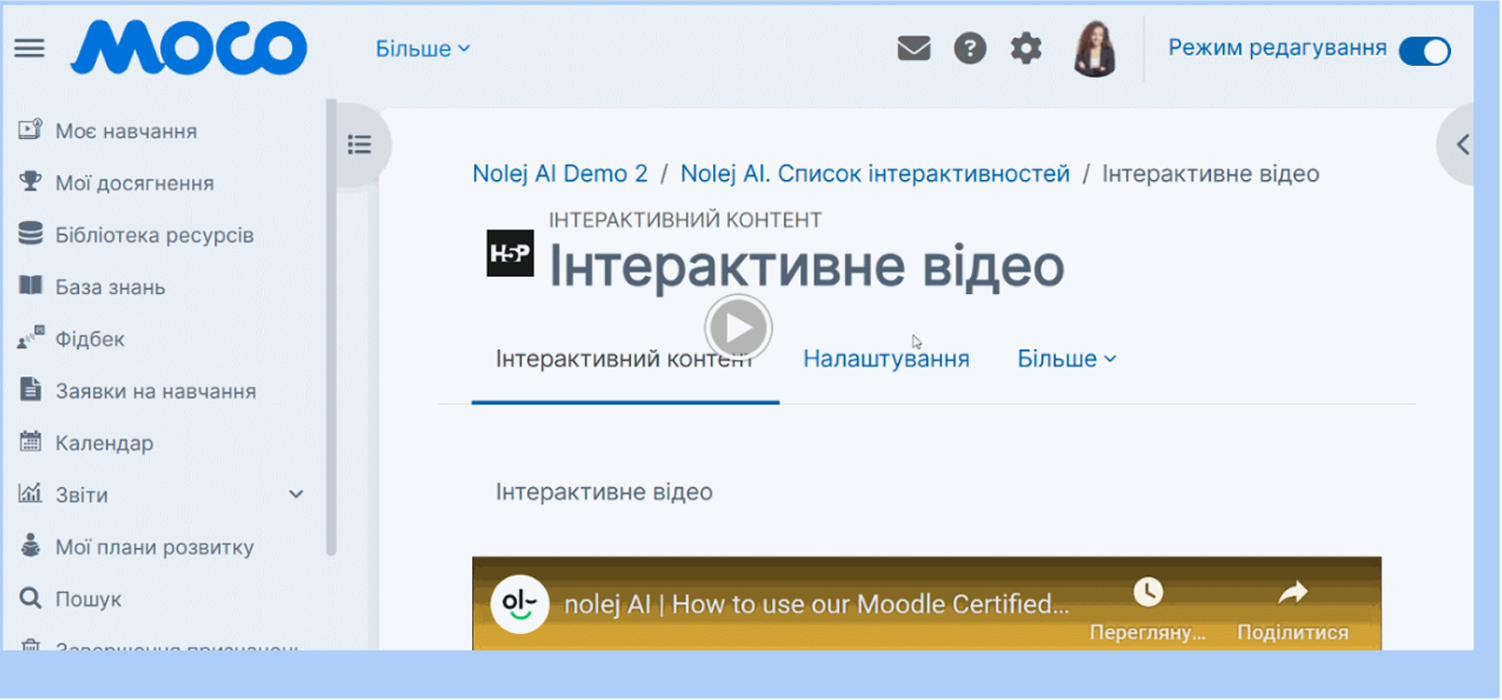
Task: Open messages via the envelope icon
Action: 913,48
